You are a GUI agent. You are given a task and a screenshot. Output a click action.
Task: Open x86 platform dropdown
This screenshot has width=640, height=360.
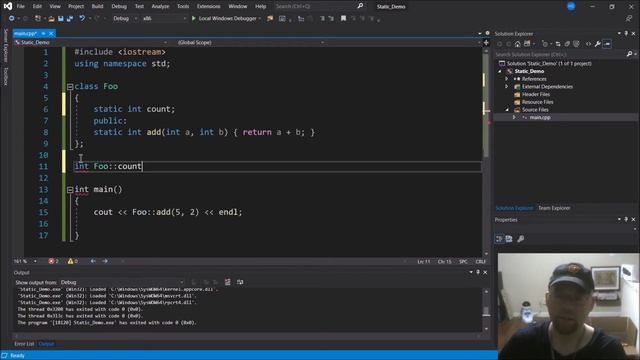click(x=164, y=18)
